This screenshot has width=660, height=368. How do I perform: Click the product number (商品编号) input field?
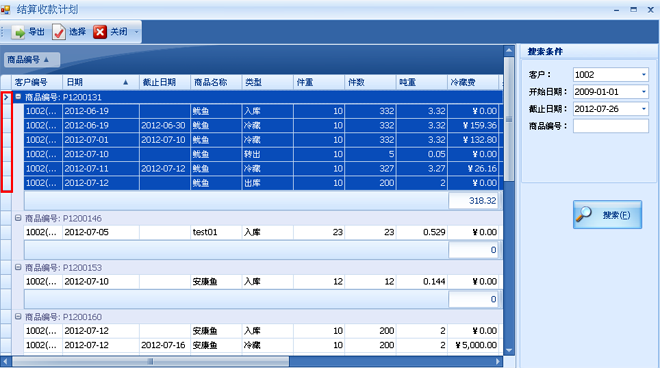(x=611, y=126)
